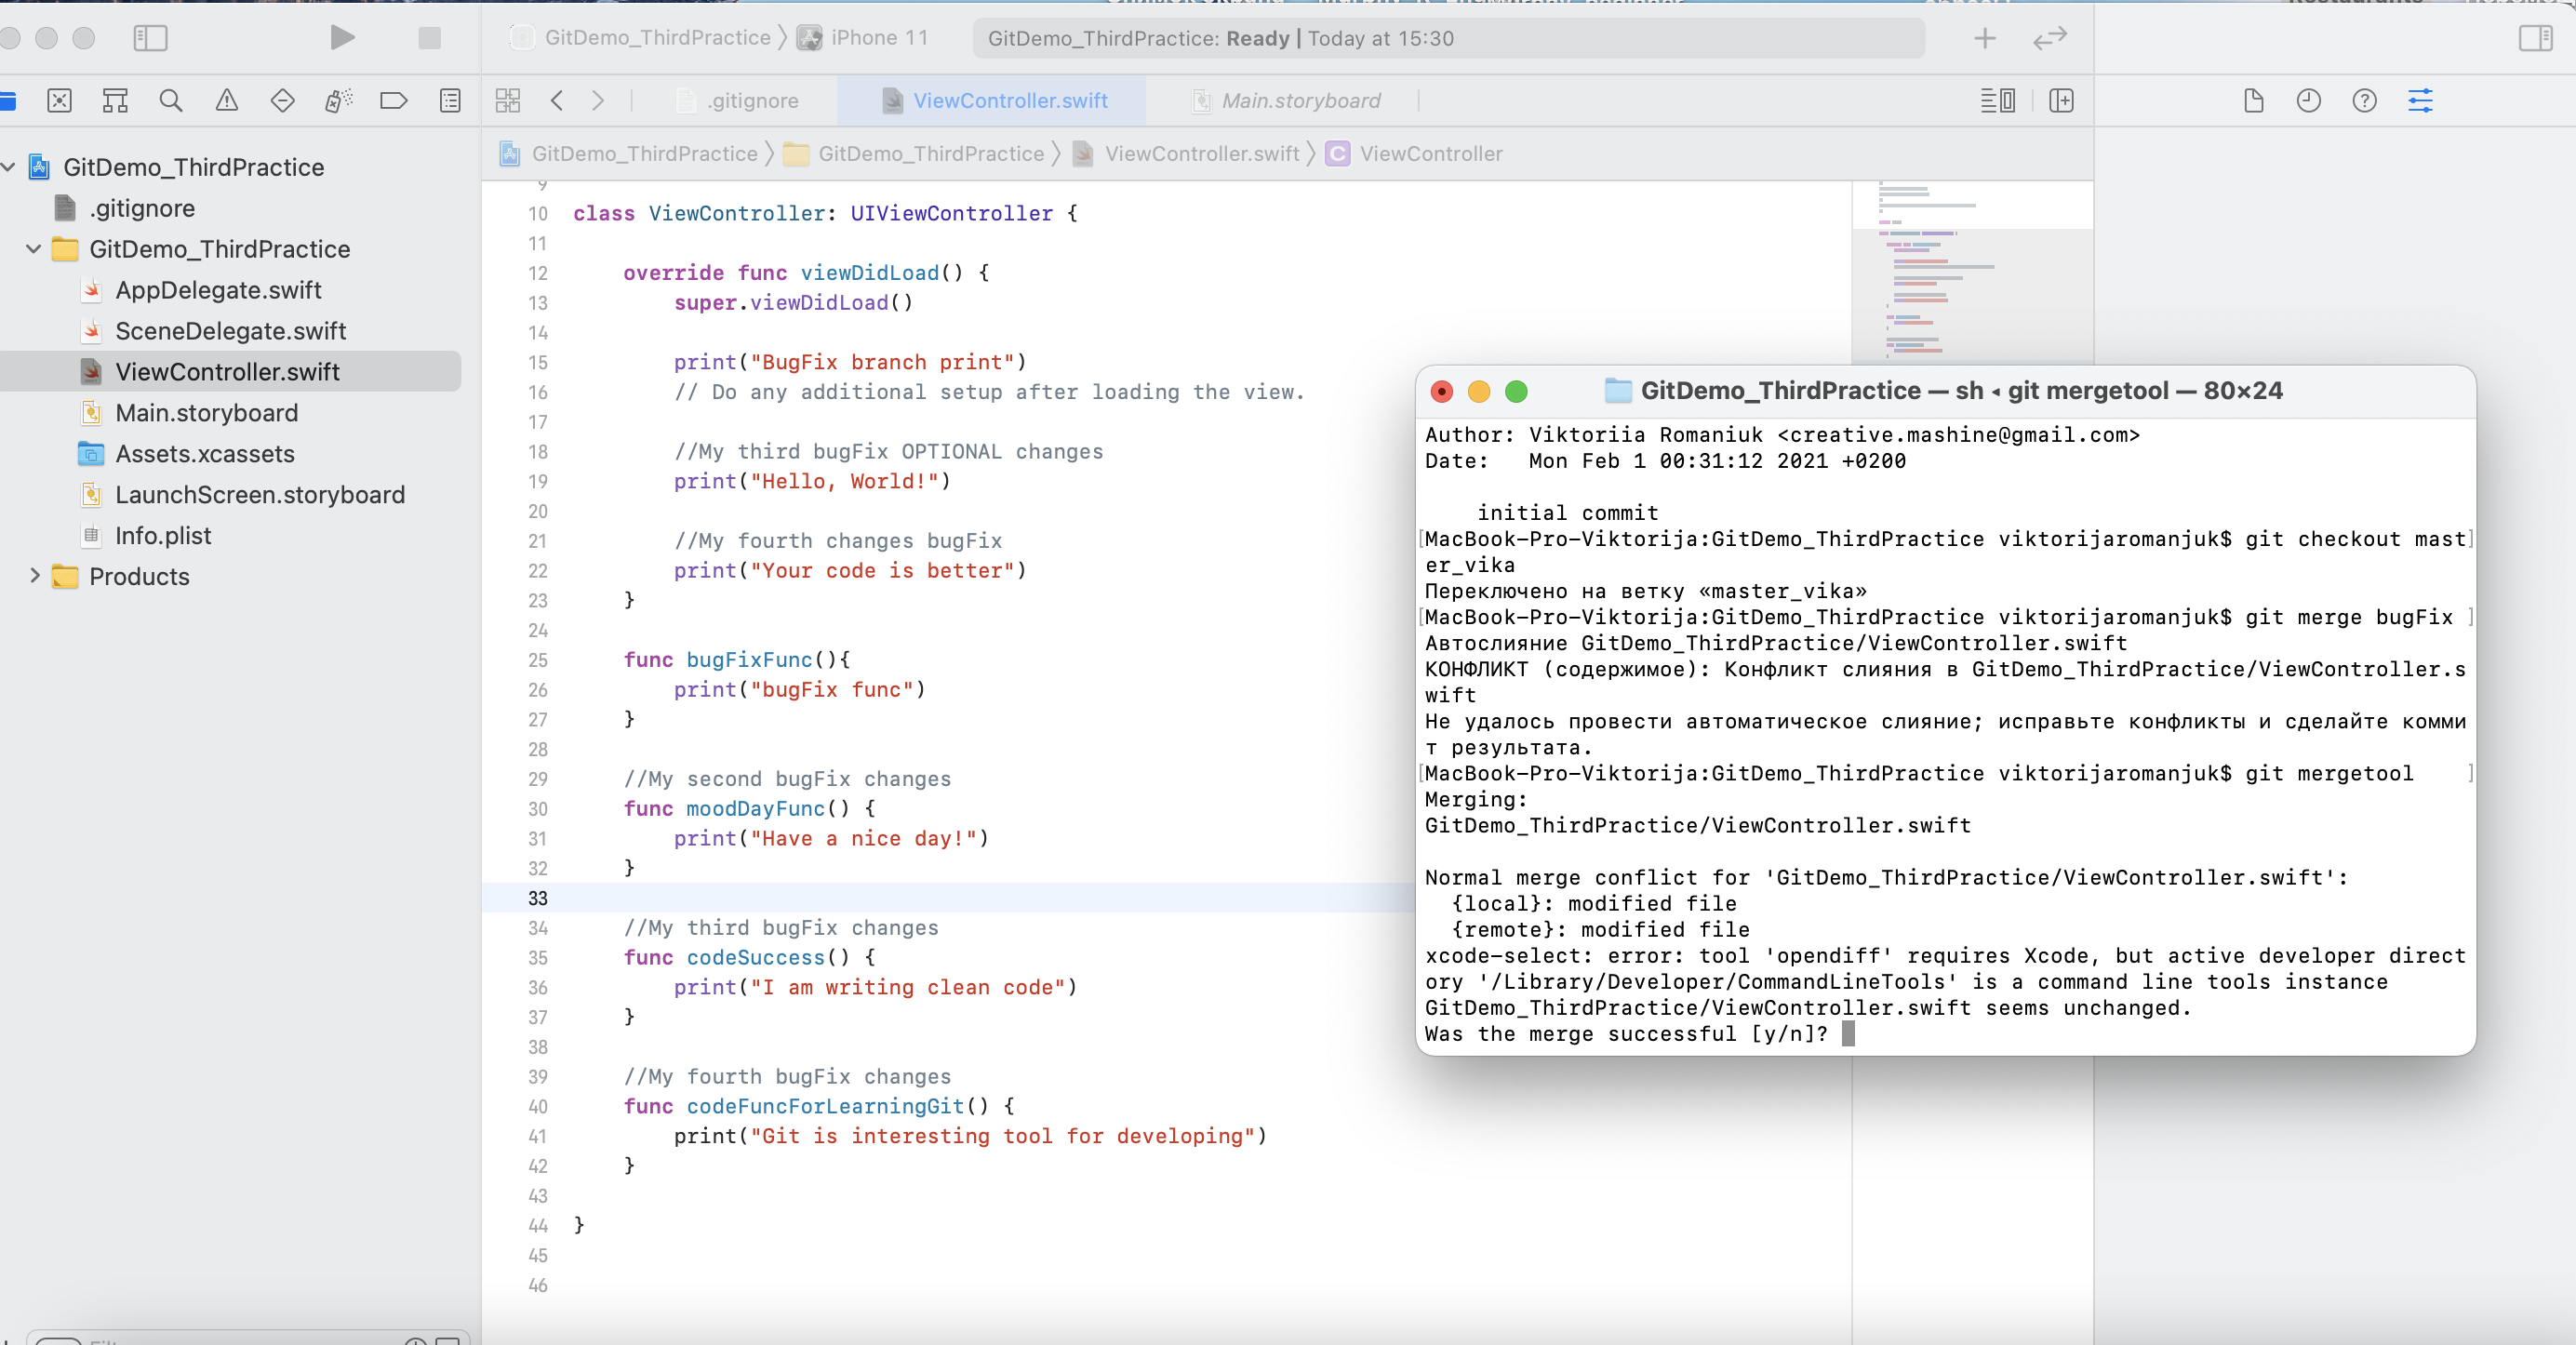Click the code minimap preview
The height and width of the screenshot is (1345, 2576).
coord(1971,272)
